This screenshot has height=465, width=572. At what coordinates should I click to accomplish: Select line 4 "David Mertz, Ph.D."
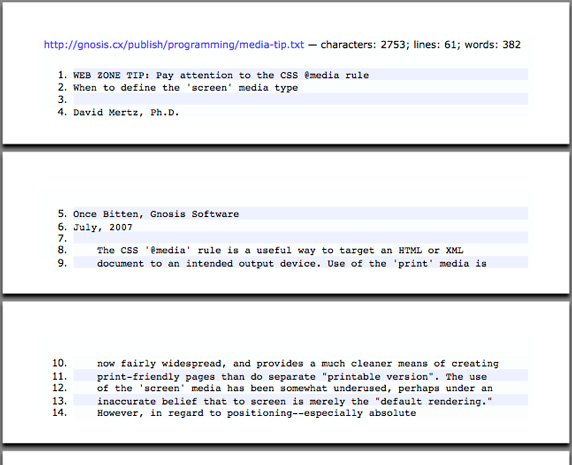point(300,111)
